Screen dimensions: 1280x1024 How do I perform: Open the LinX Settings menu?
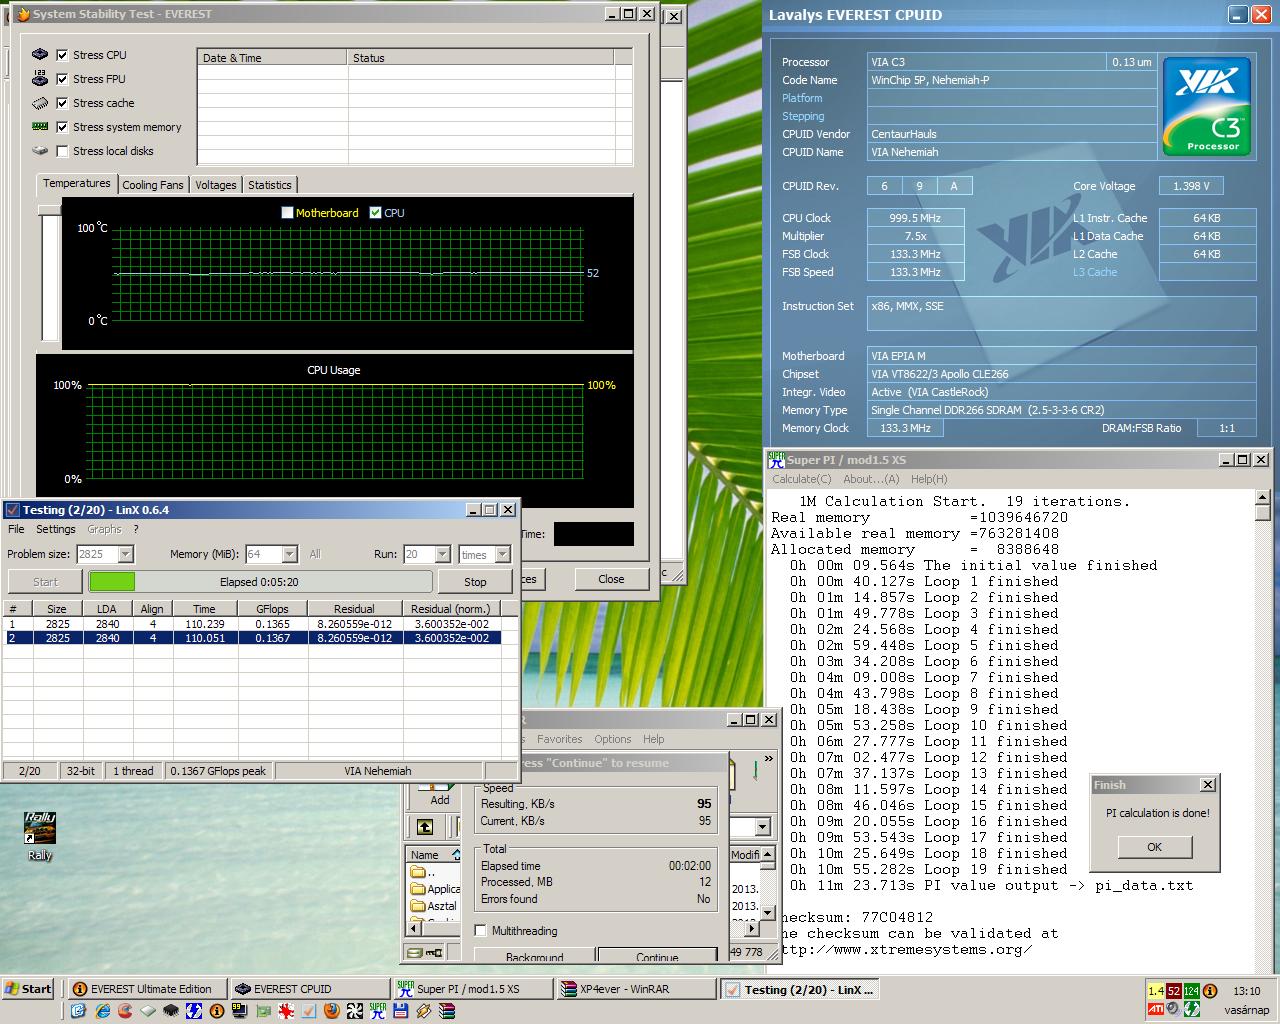point(56,529)
